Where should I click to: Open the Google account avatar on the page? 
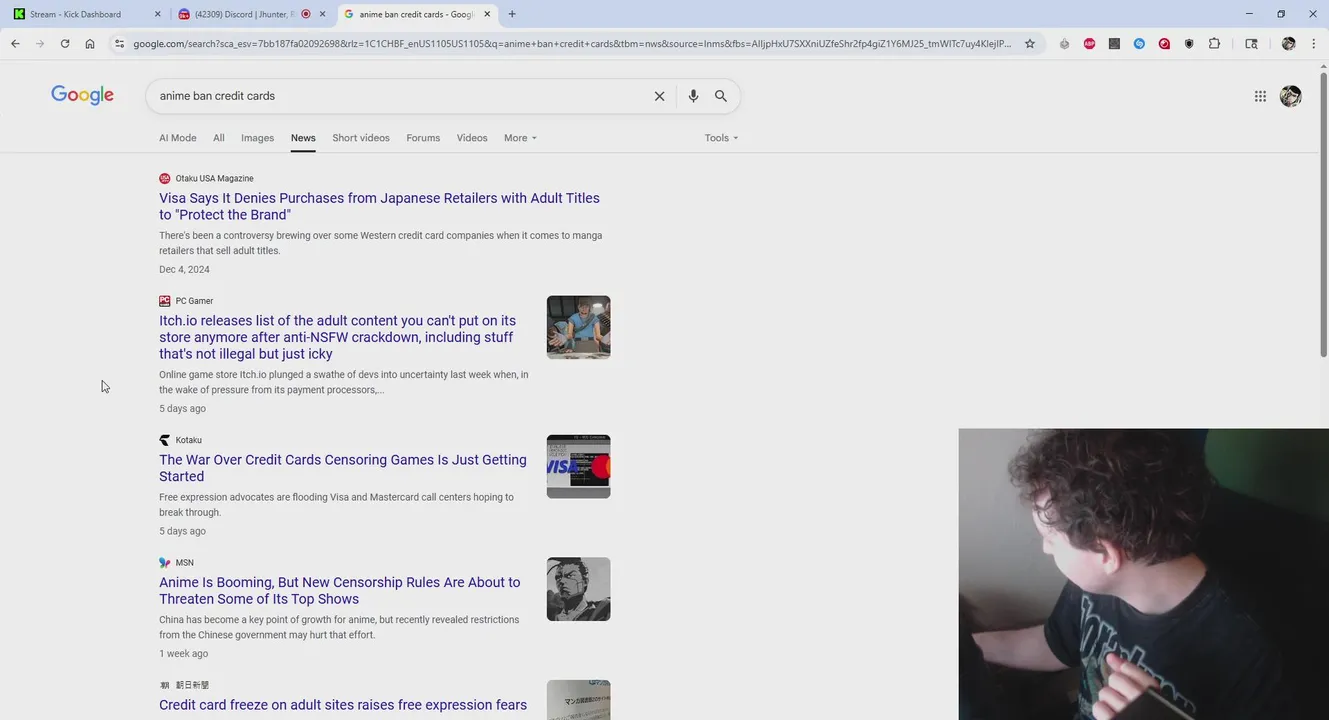(x=1291, y=96)
